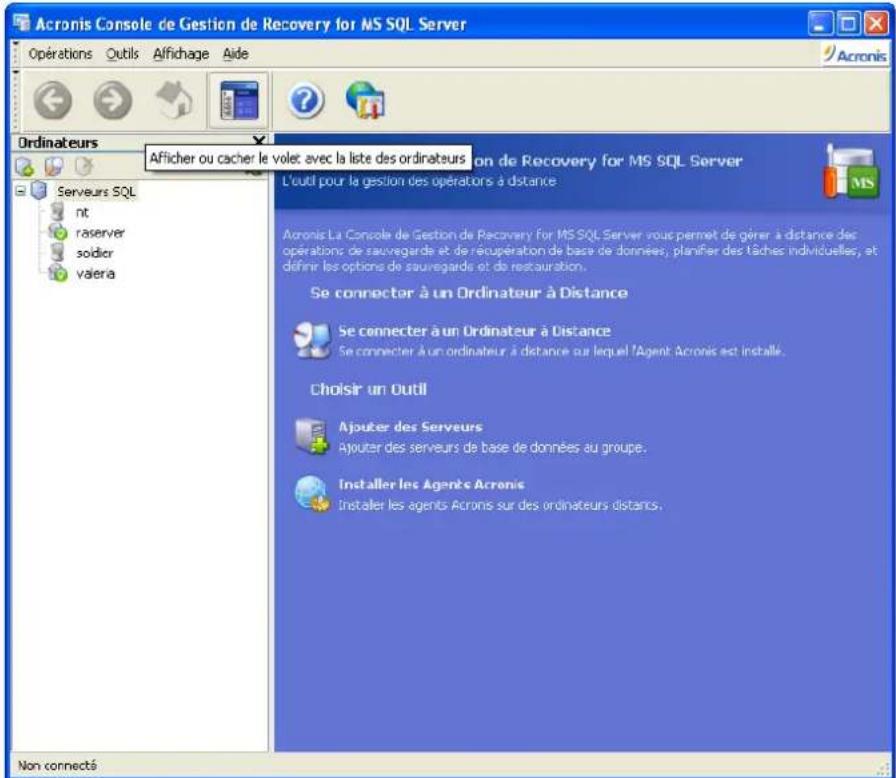Viewport: 896px width, 778px height.
Task: Click description Ajouter des serveurs de base de données
Action: (x=493, y=447)
